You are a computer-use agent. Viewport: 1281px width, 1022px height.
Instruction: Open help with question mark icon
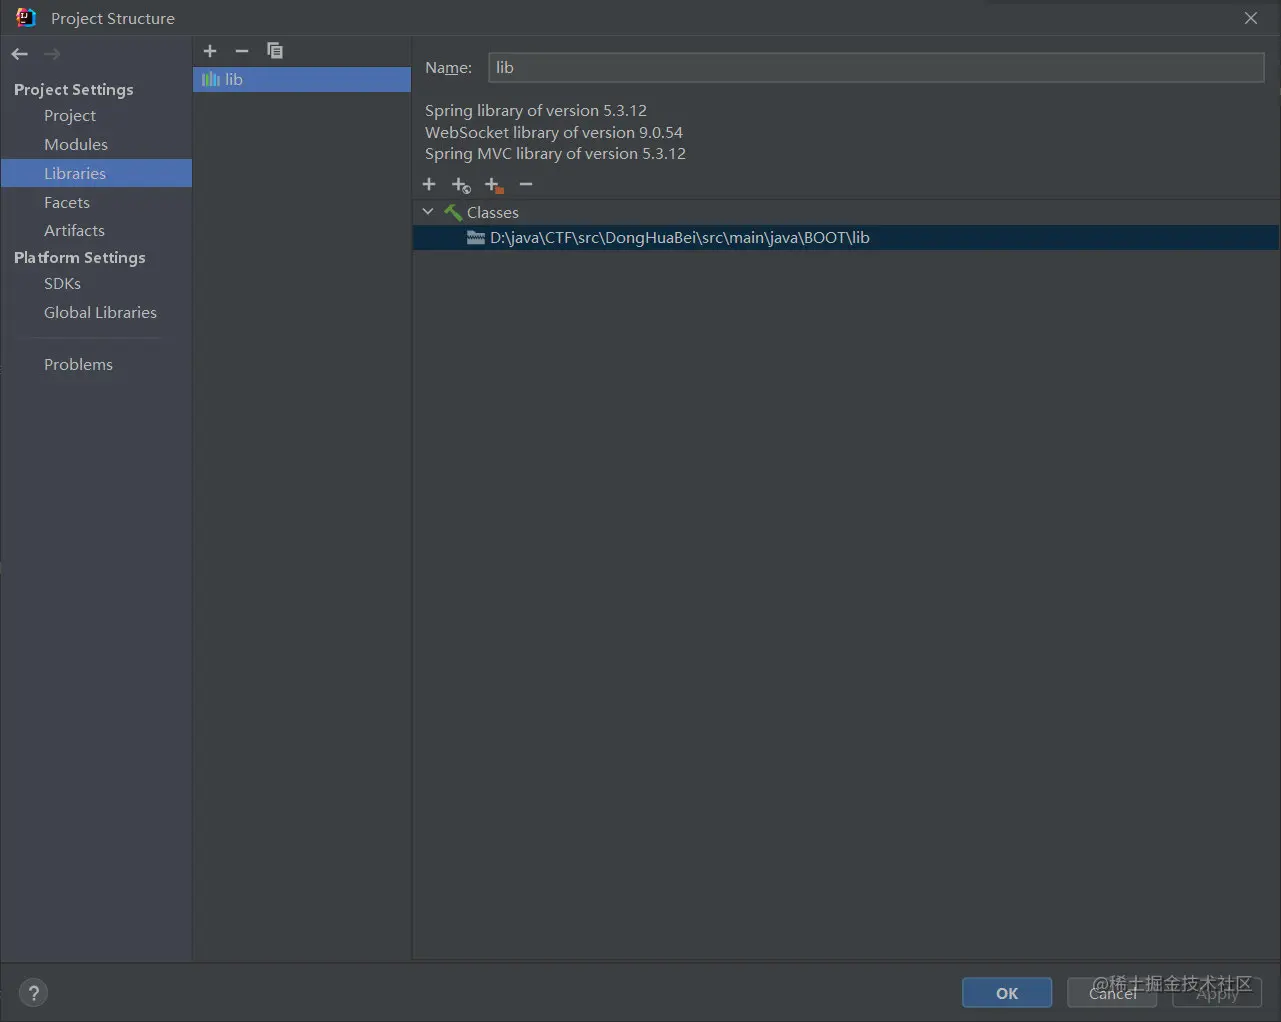pos(33,993)
